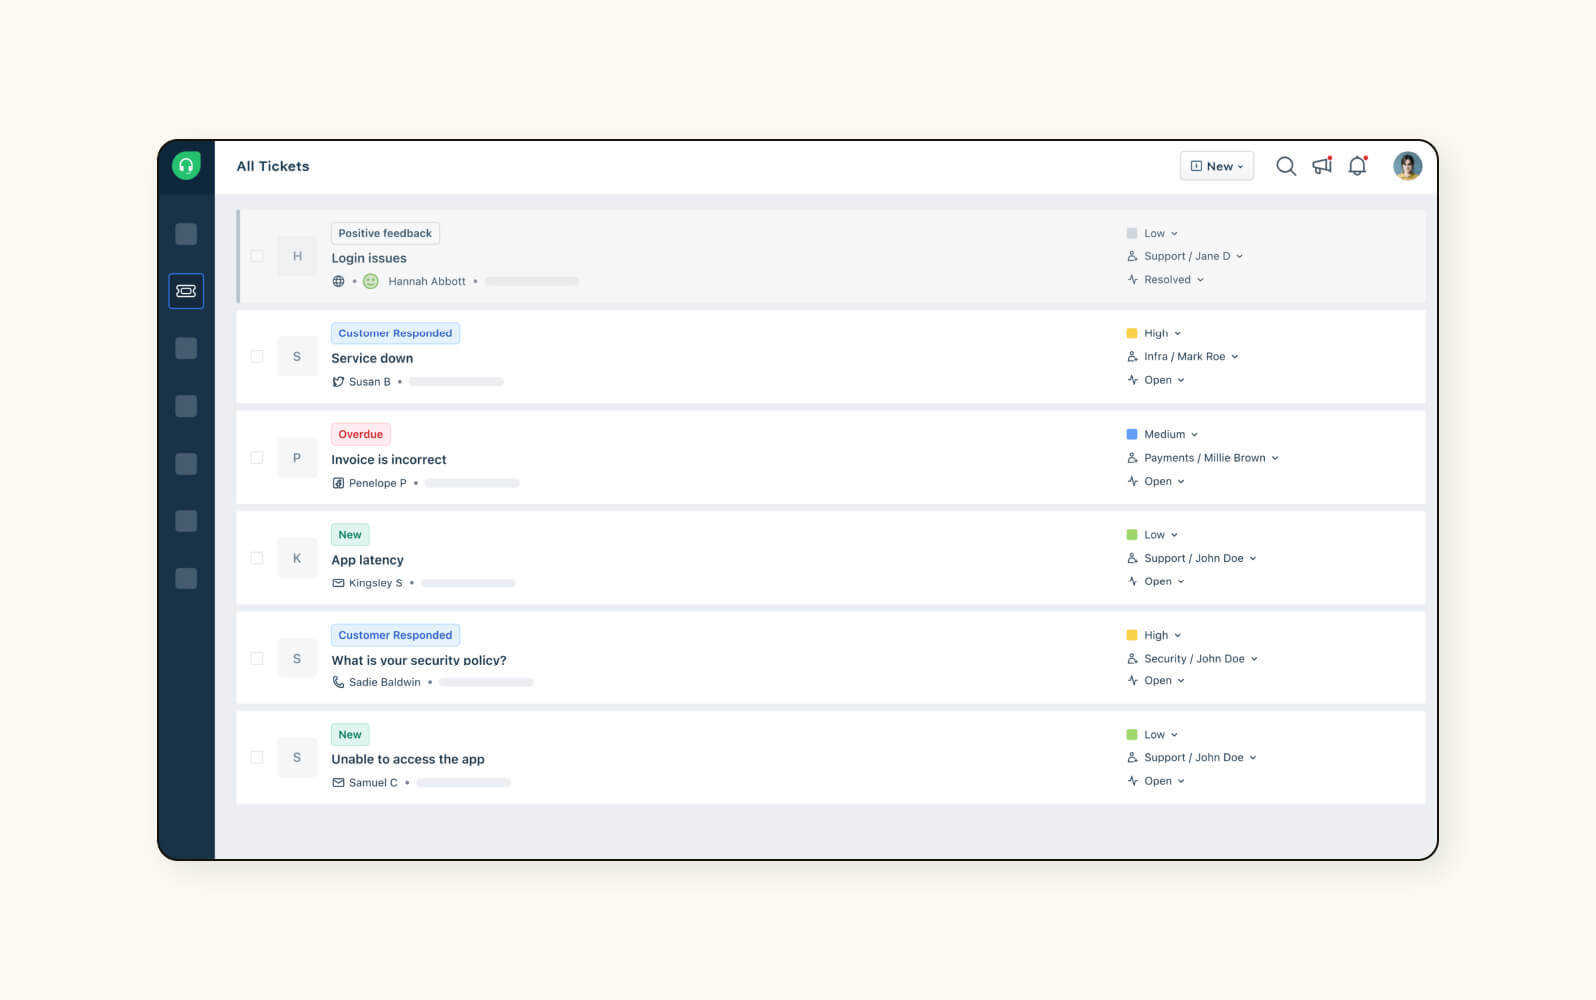This screenshot has width=1596, height=1000.
Task: Click contact name Sadie Baldwin
Action: (x=385, y=682)
